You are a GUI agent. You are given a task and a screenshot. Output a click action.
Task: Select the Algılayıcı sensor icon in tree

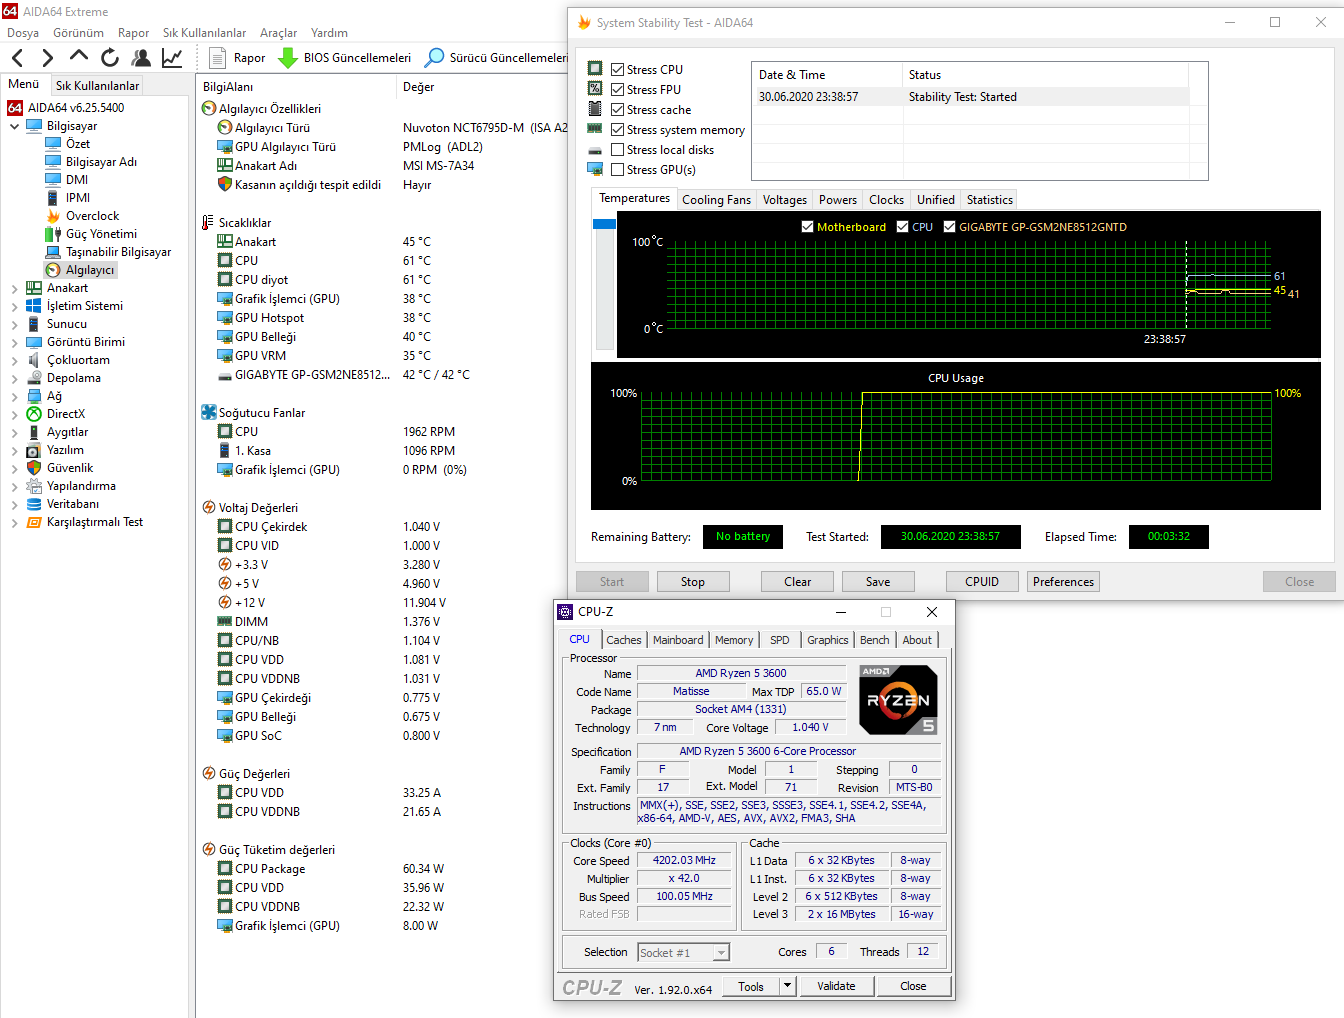pyautogui.click(x=53, y=270)
